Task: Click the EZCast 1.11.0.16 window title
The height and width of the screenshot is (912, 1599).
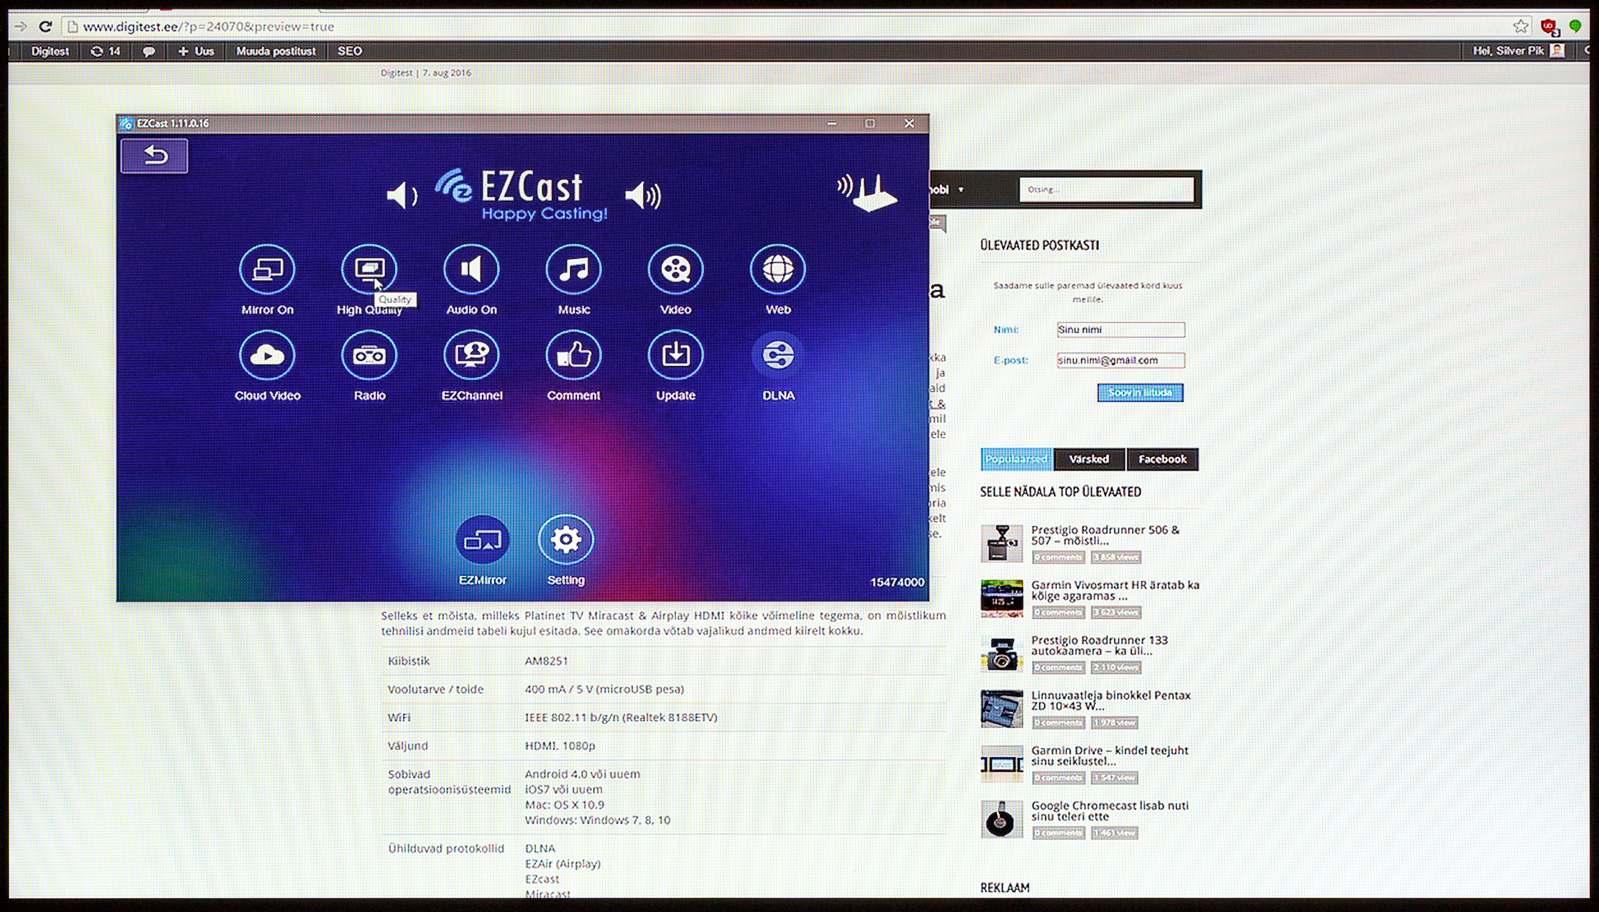Action: coord(173,124)
